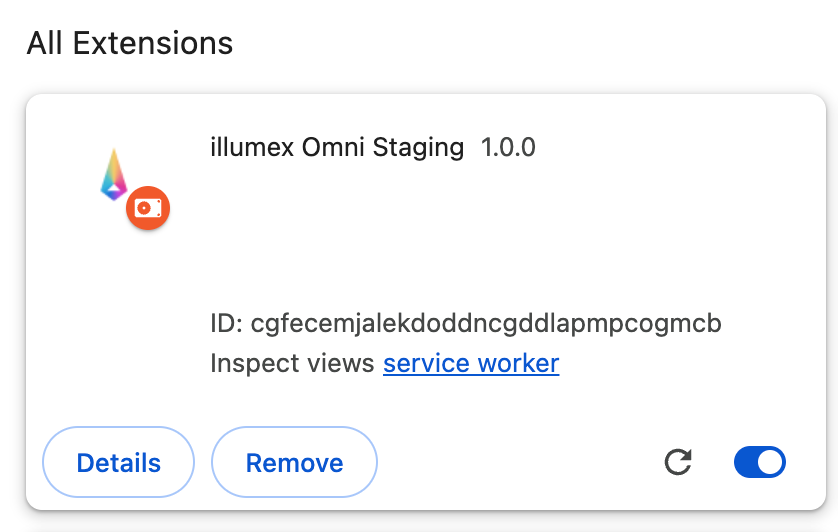Click the Inspect views label
Image resolution: width=838 pixels, height=532 pixels.
292,363
